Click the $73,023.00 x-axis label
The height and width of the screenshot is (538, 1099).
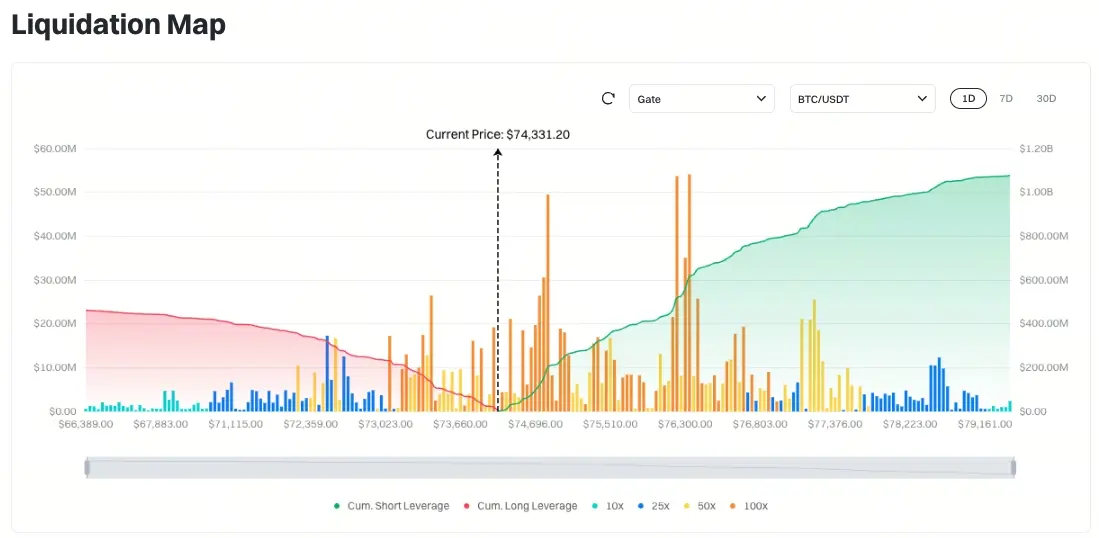point(385,425)
